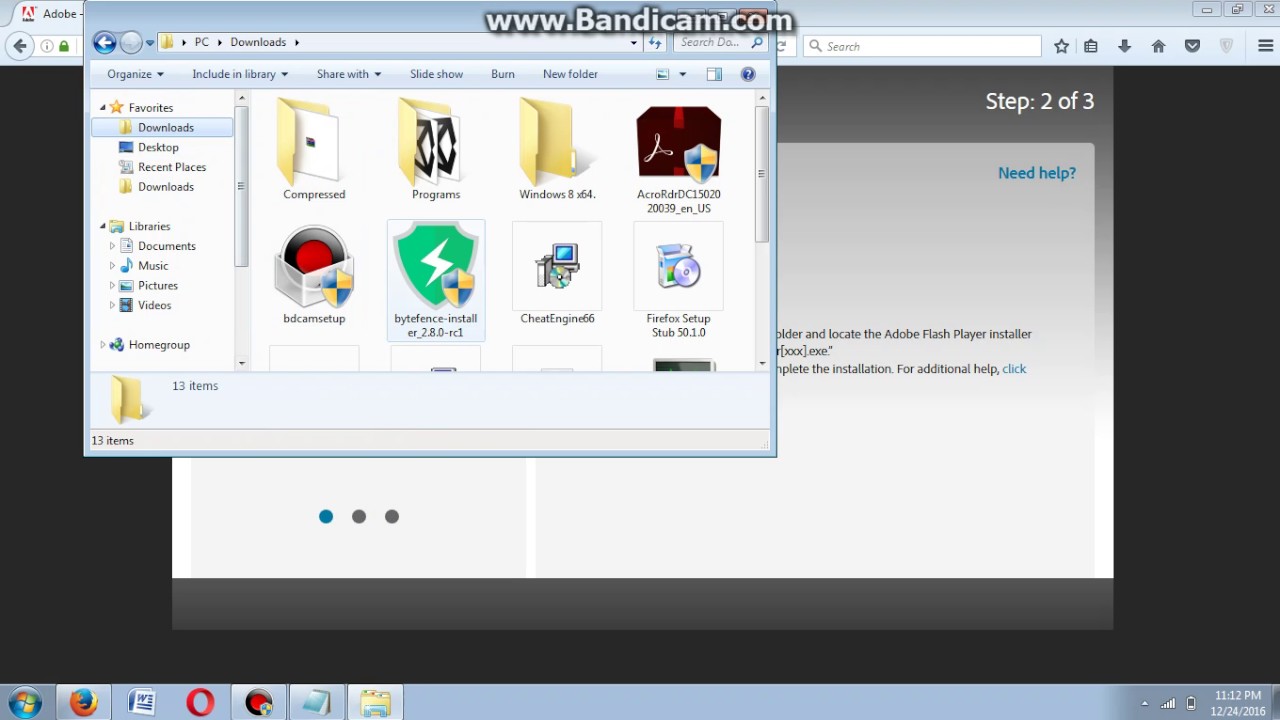The width and height of the screenshot is (1280, 720).
Task: Select Firefox Setup Stub 50.1.0 file
Action: pos(678,281)
